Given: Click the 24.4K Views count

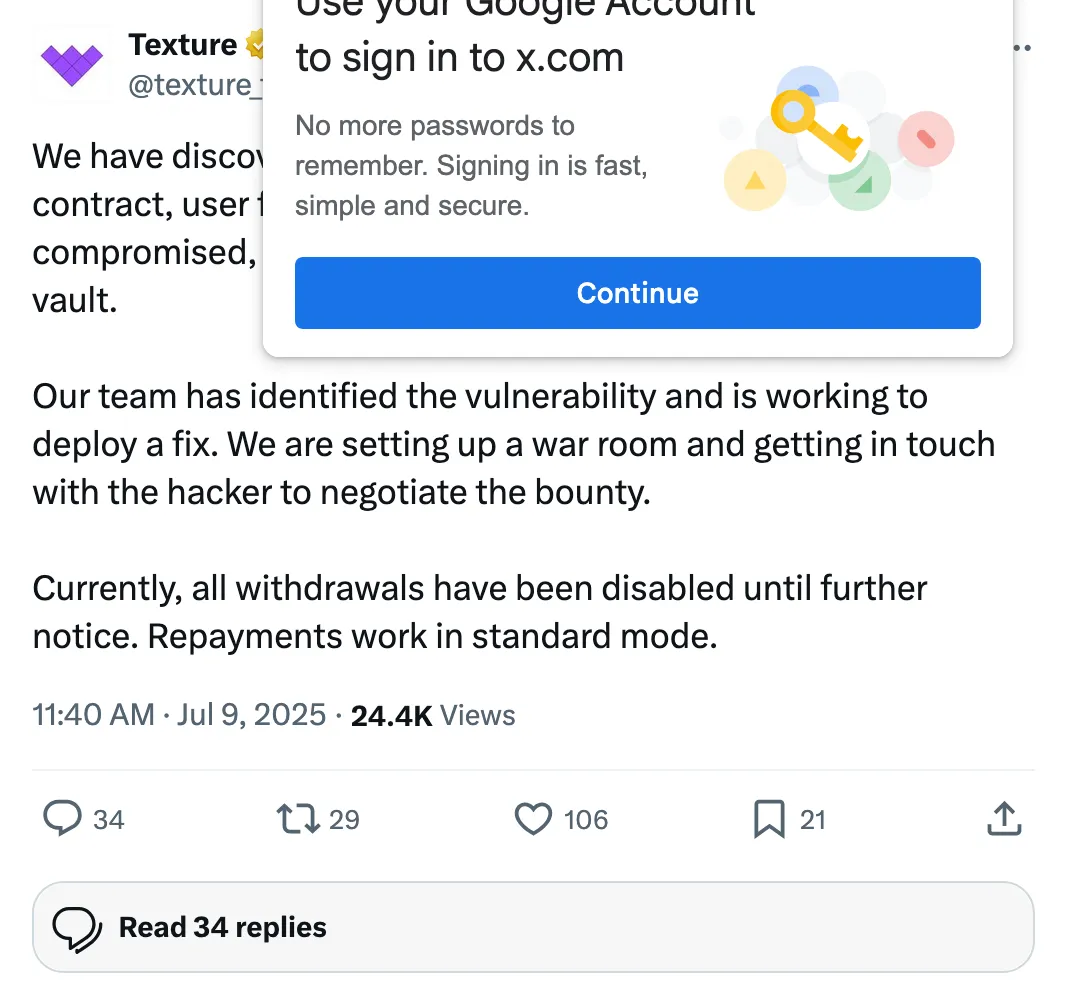Looking at the screenshot, I should click(x=433, y=716).
